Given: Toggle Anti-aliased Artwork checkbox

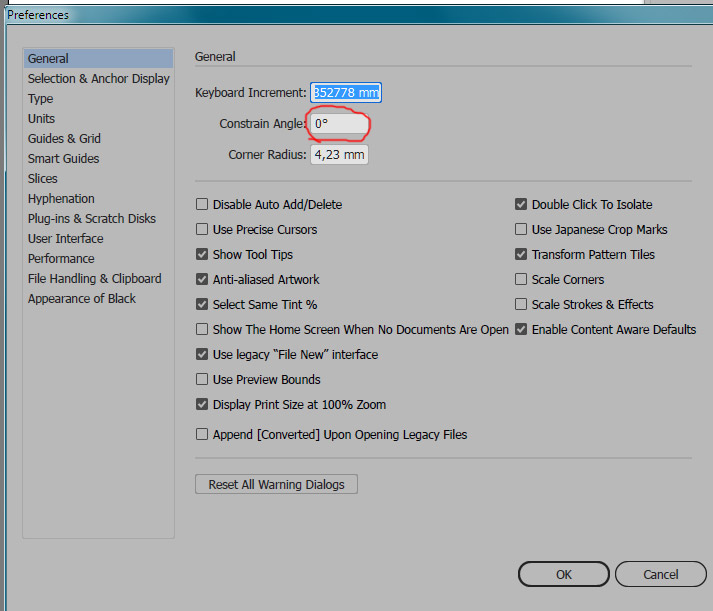Looking at the screenshot, I should click(x=202, y=279).
